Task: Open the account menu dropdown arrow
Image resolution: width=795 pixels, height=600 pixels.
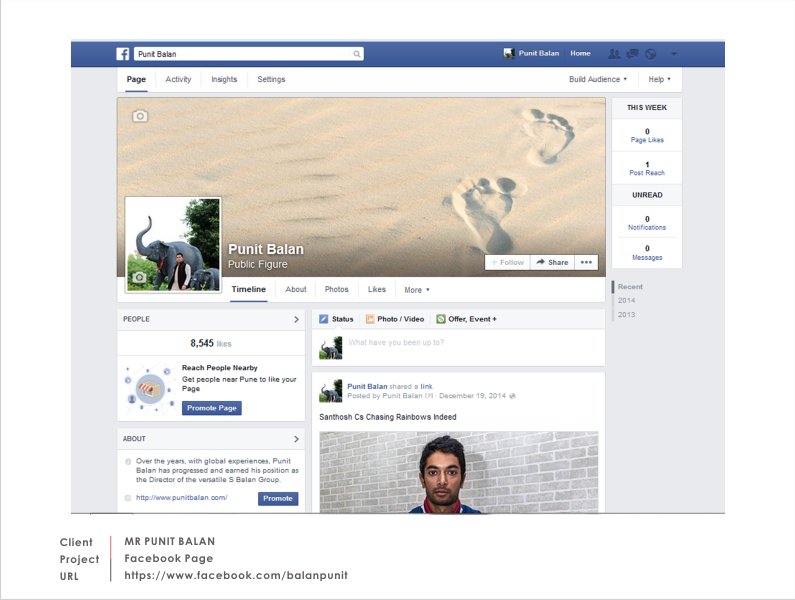Action: tap(674, 54)
